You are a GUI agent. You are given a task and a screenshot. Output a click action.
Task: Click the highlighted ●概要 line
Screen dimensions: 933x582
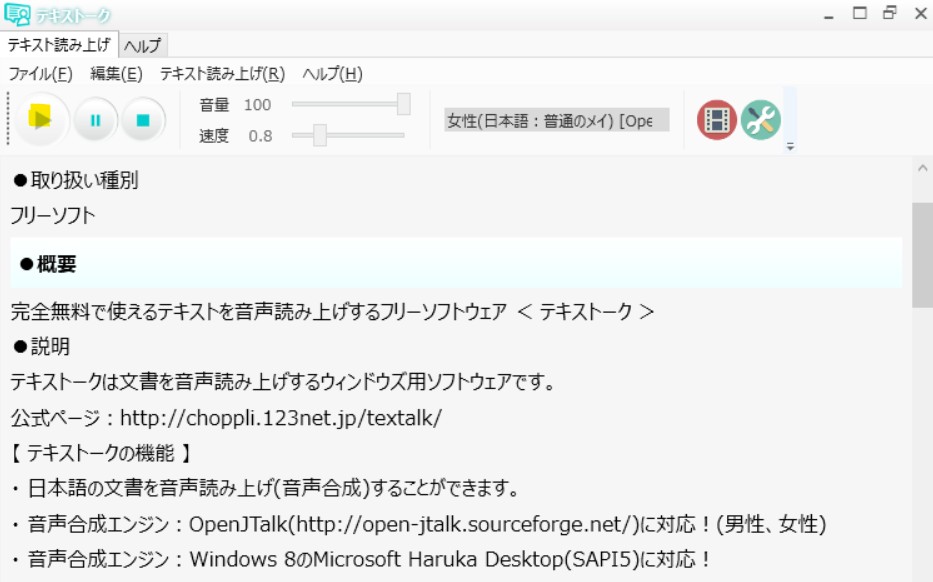(456, 264)
